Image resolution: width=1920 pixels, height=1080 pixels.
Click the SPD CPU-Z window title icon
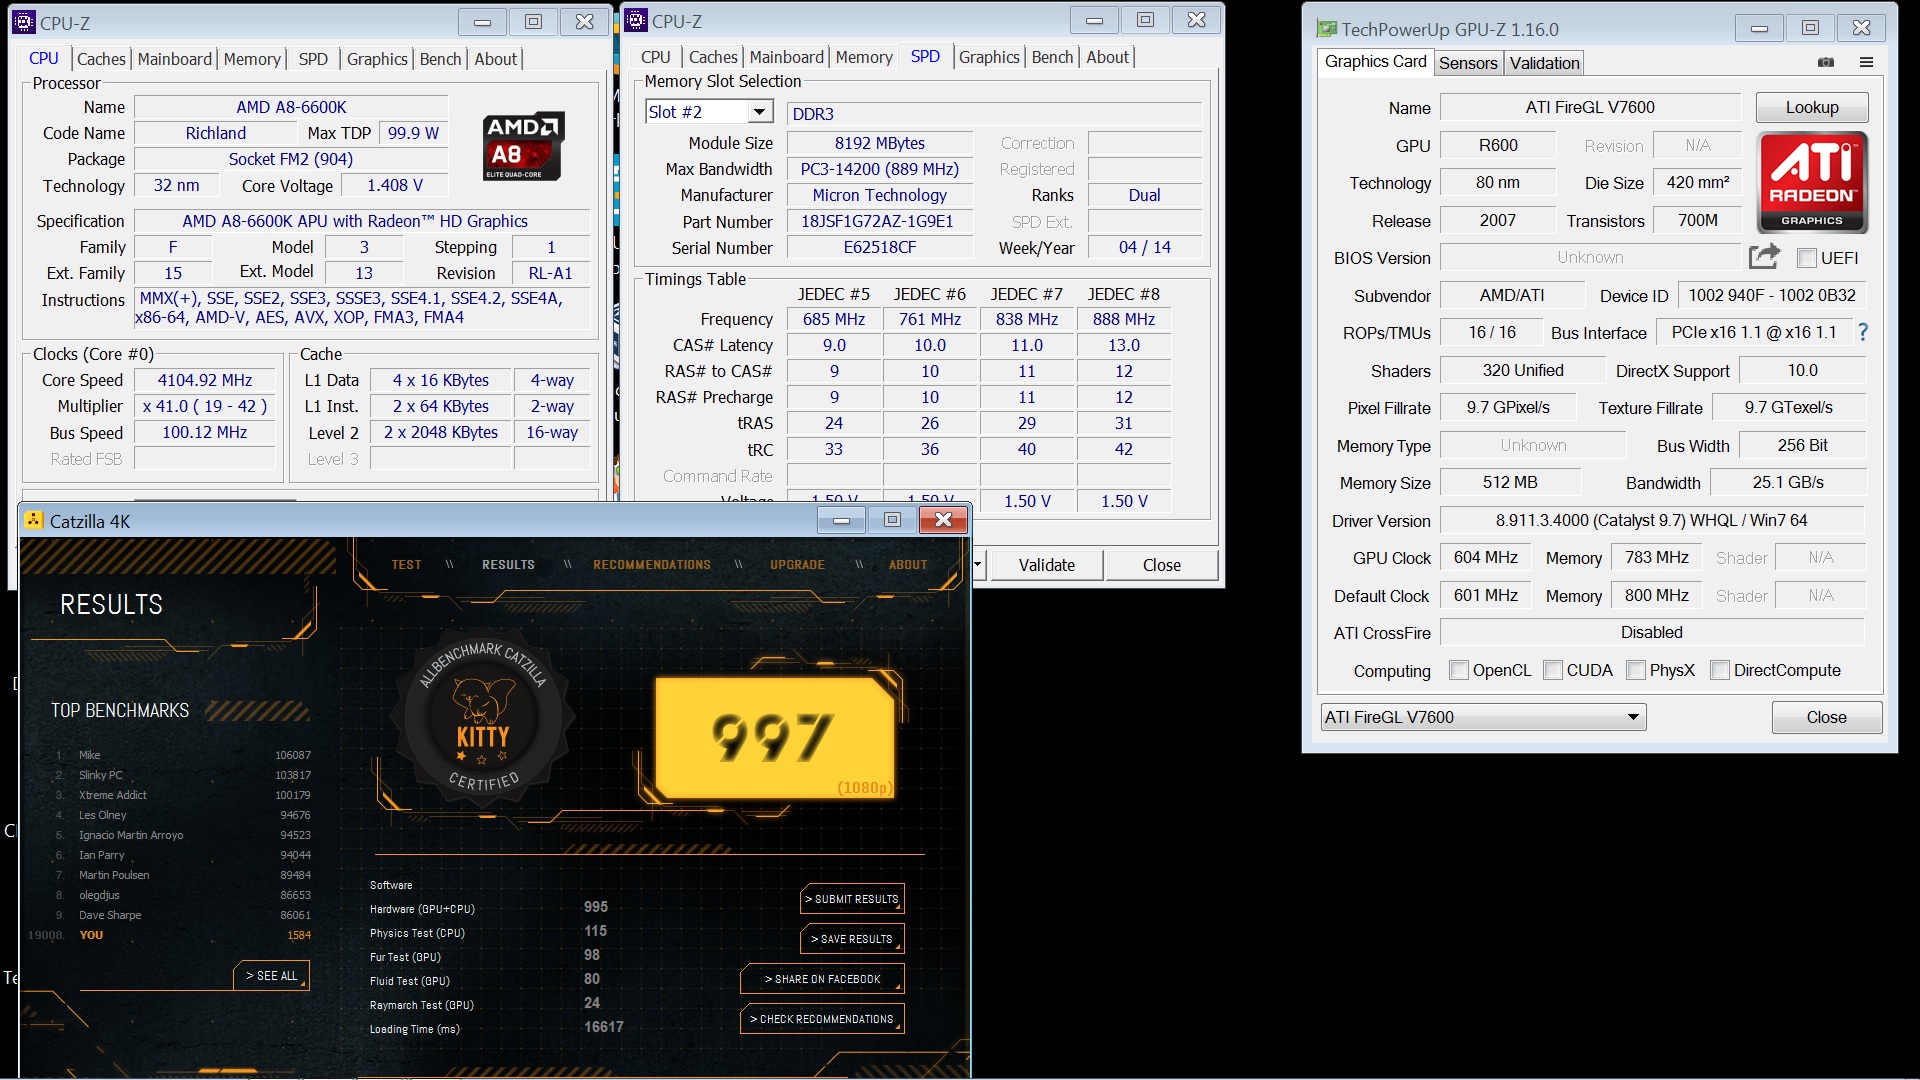636,20
